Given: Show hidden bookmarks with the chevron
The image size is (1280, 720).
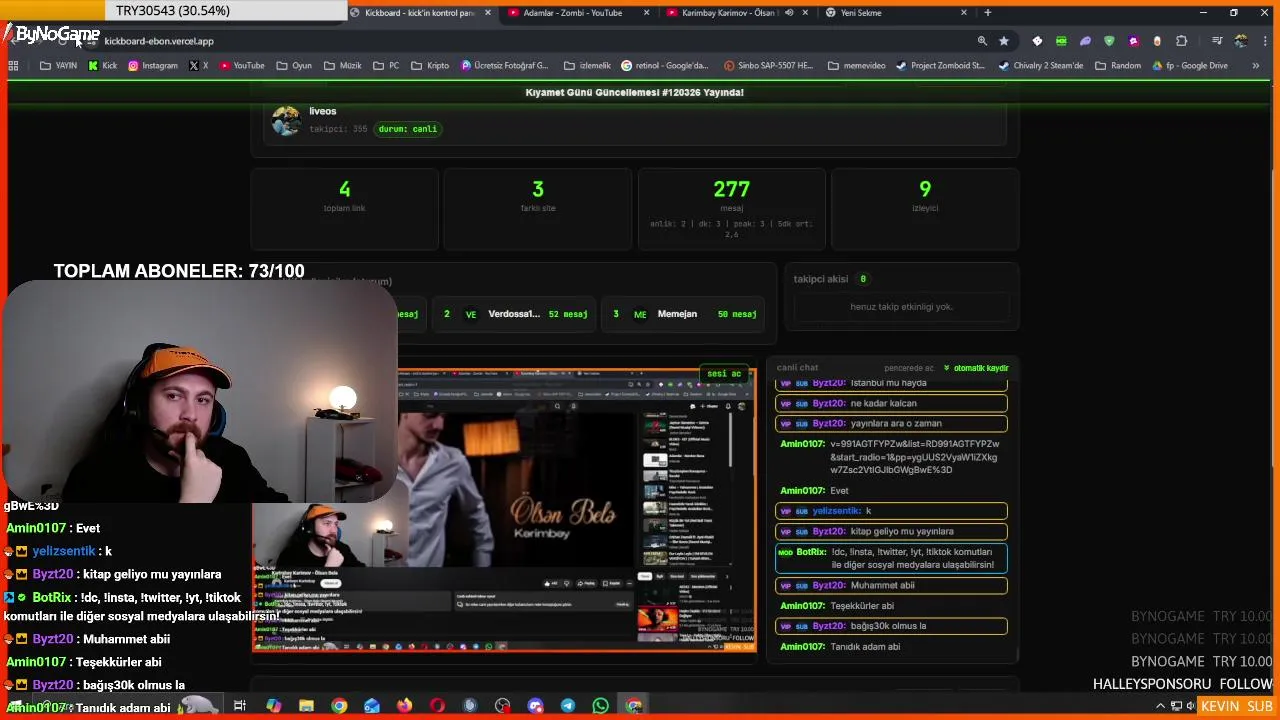Looking at the screenshot, I should pos(1256,66).
